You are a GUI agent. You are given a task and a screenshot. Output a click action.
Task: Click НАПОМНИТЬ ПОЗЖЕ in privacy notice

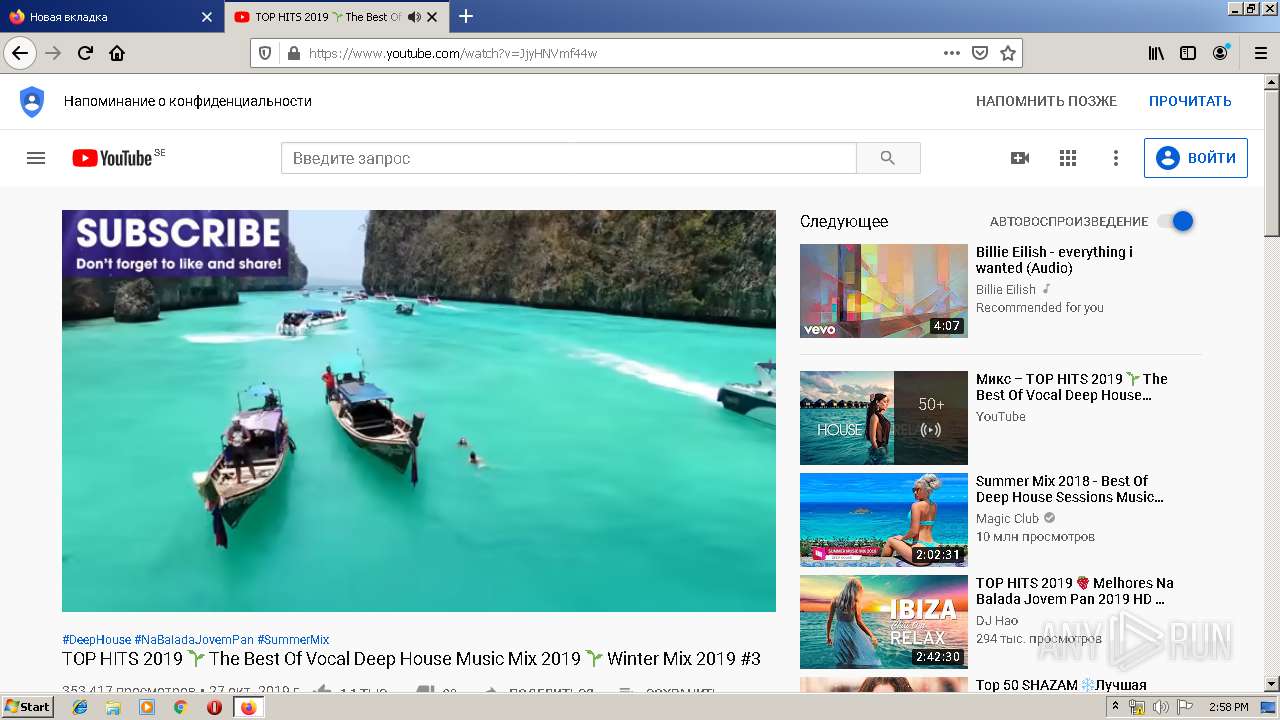point(1046,101)
